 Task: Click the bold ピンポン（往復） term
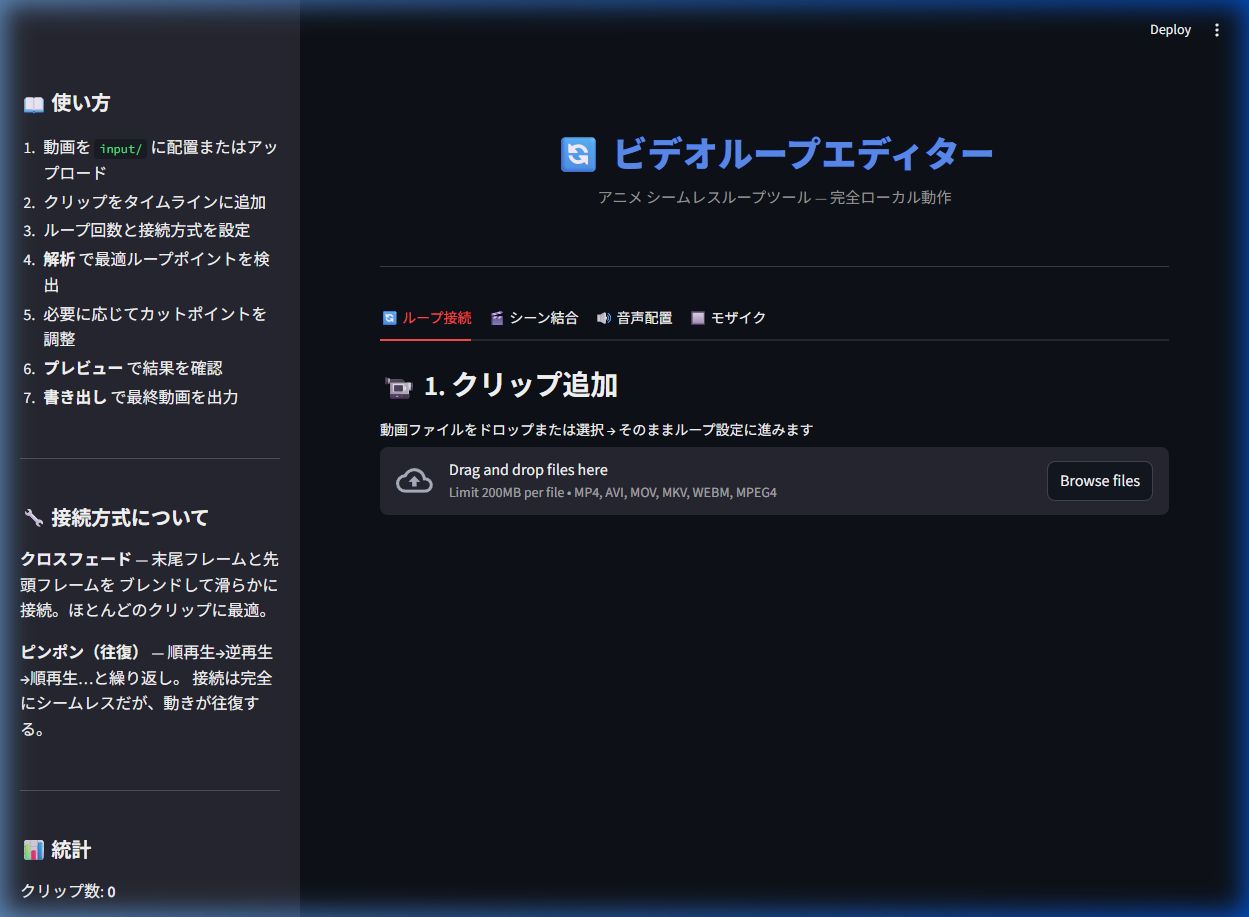coord(82,652)
